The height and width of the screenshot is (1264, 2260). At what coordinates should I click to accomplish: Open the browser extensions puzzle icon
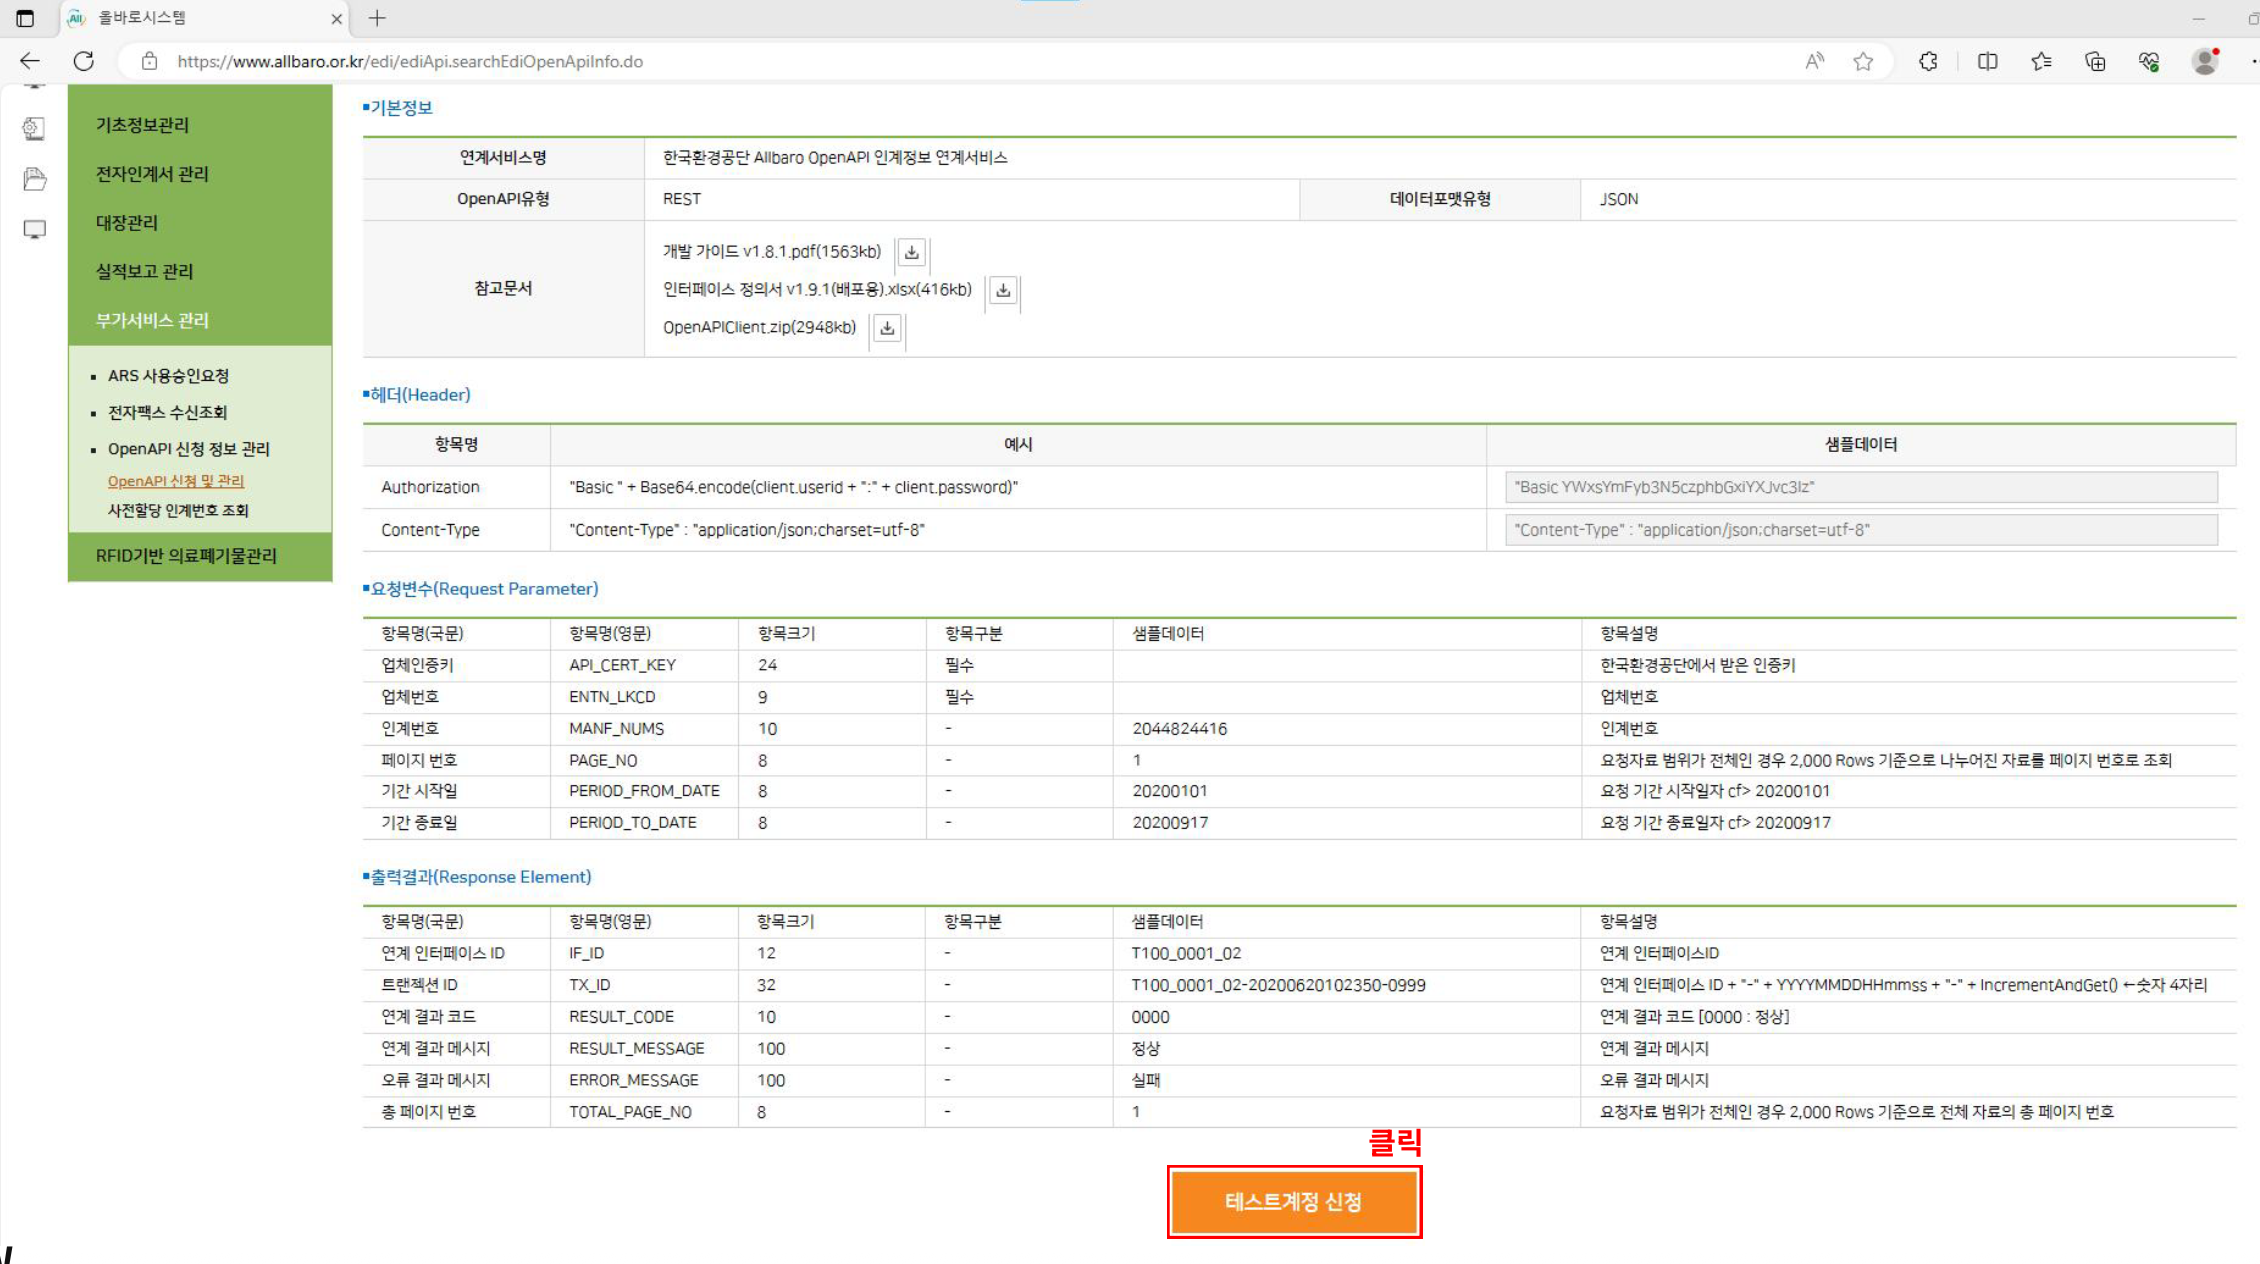[x=1928, y=62]
